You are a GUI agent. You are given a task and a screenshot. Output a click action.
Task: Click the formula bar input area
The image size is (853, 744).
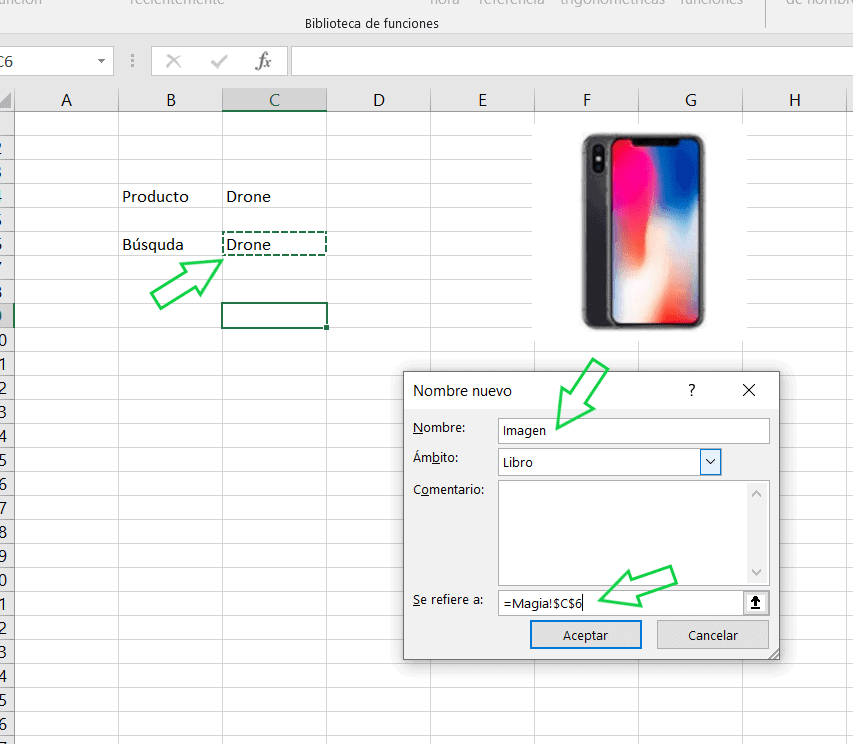[572, 61]
